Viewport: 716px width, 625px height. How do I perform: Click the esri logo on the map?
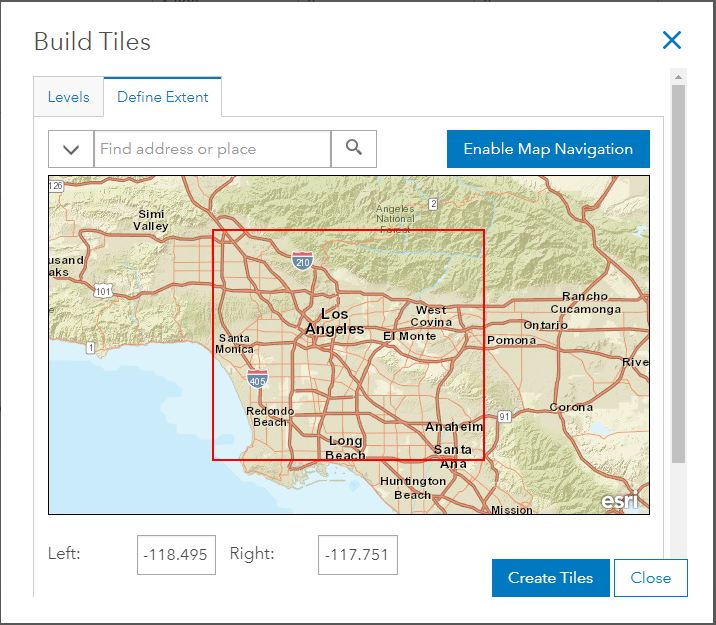(x=619, y=500)
